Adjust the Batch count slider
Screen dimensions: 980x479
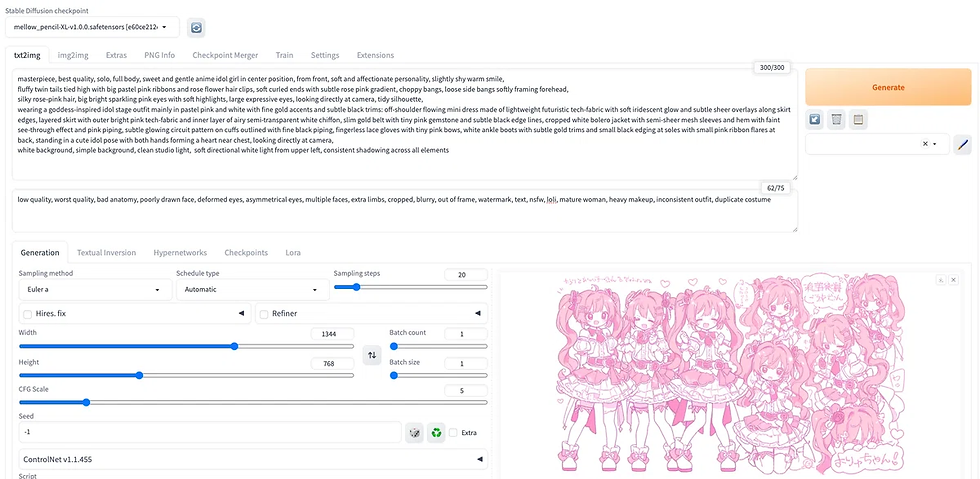[x=439, y=346]
